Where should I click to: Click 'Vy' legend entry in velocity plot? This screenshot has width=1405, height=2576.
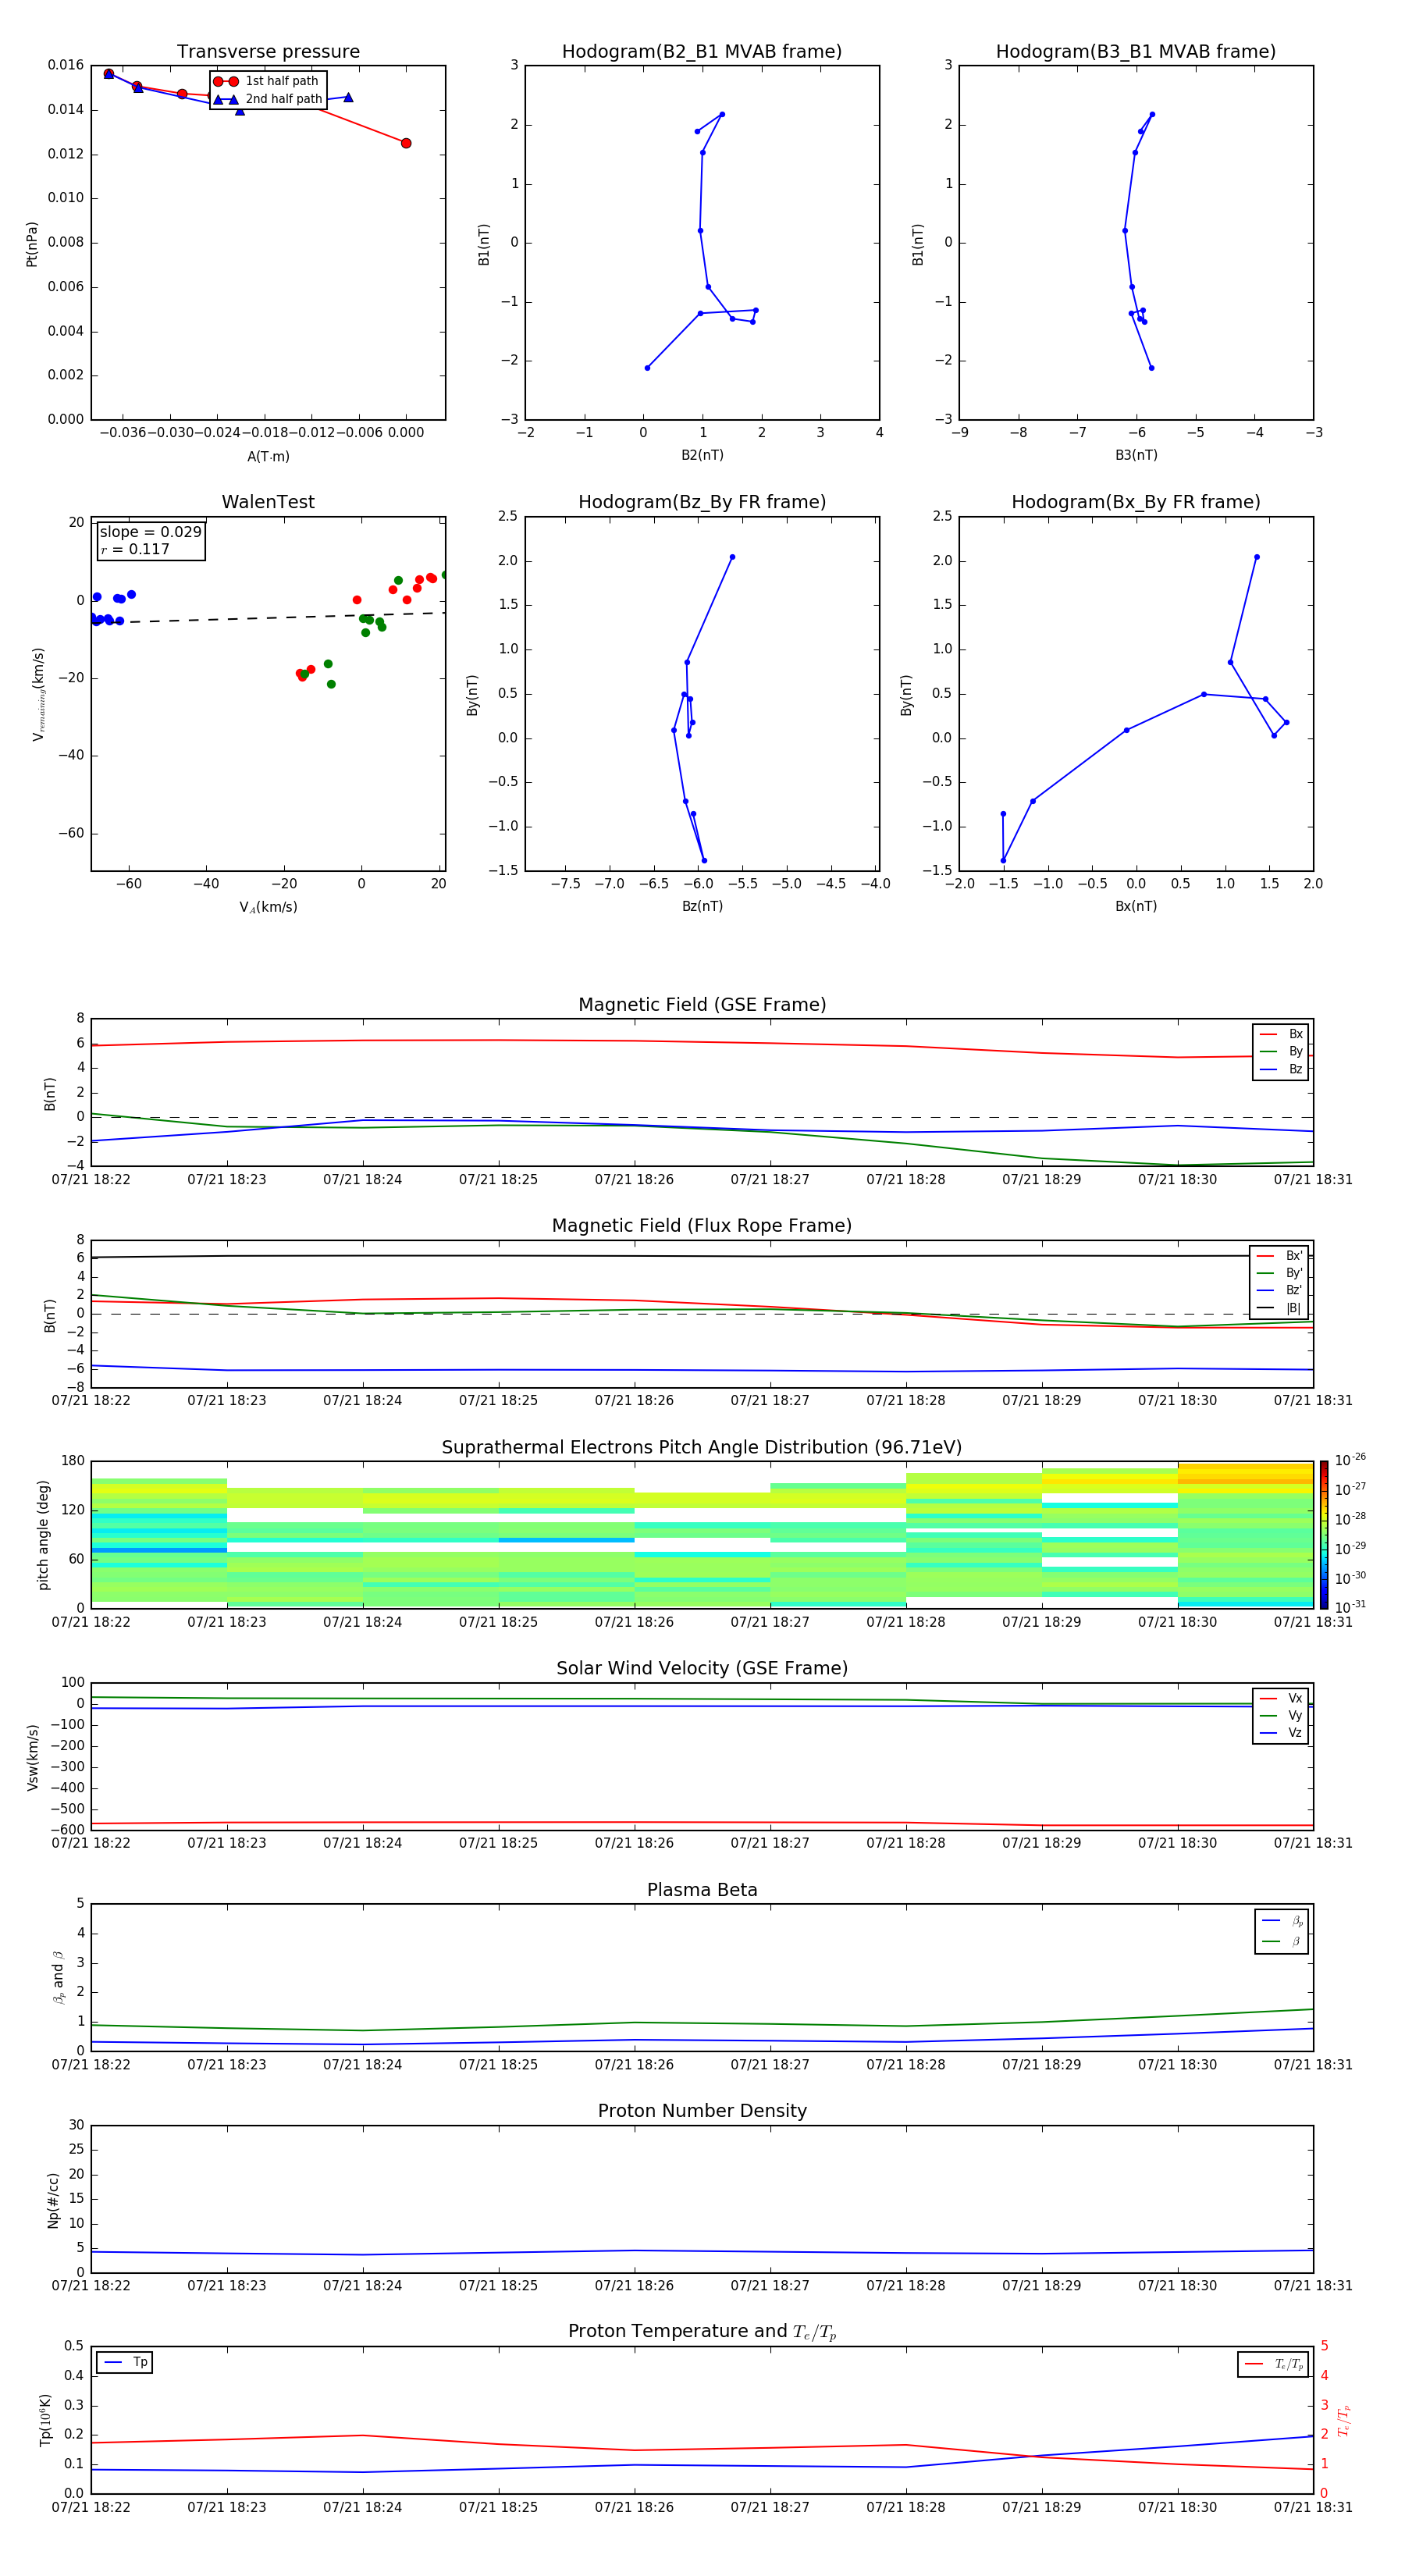(1281, 1716)
